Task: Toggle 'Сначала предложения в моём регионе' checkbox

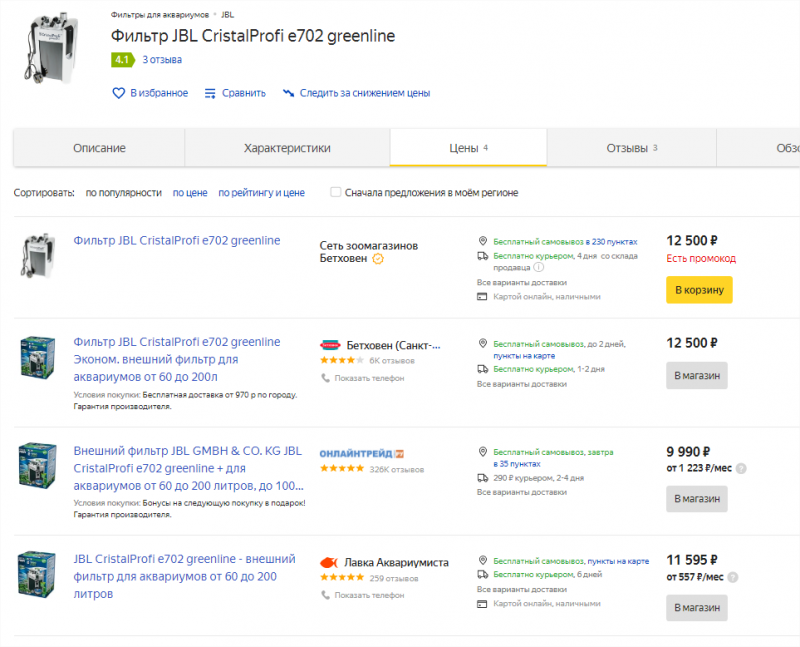Action: (x=335, y=192)
